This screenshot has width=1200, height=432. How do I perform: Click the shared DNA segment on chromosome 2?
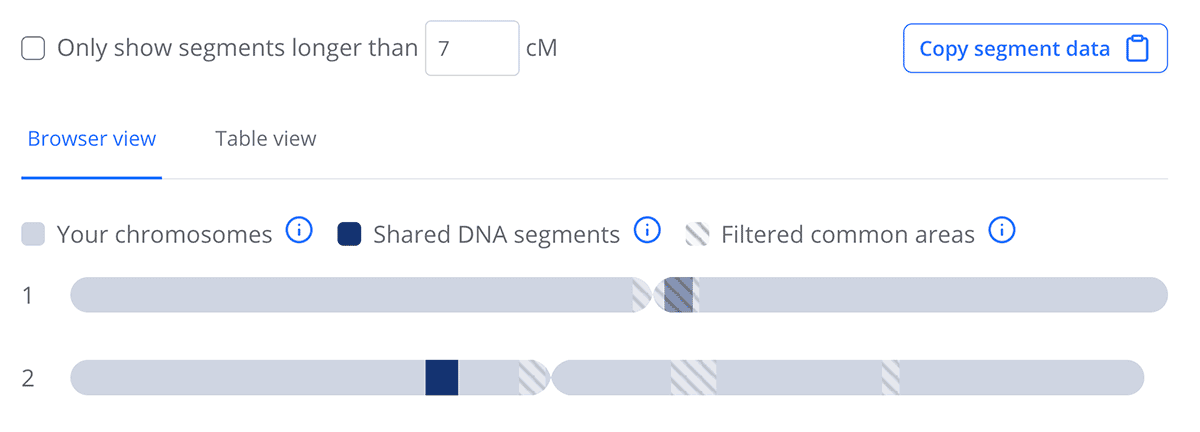coord(441,378)
